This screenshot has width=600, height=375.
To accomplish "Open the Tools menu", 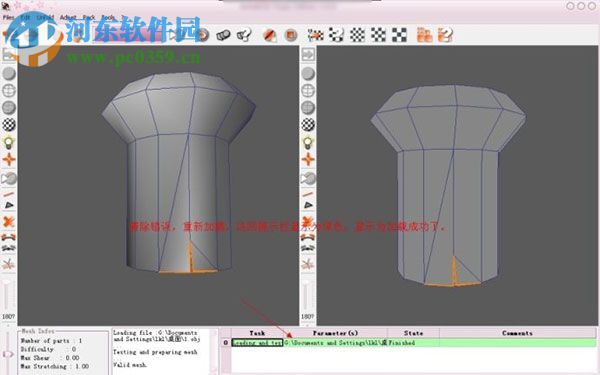I will pyautogui.click(x=108, y=17).
